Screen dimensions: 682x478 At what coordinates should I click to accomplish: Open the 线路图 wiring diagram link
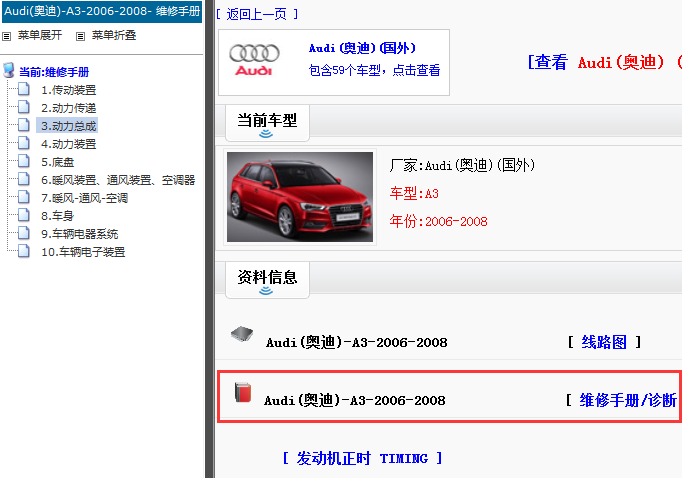pyautogui.click(x=604, y=342)
